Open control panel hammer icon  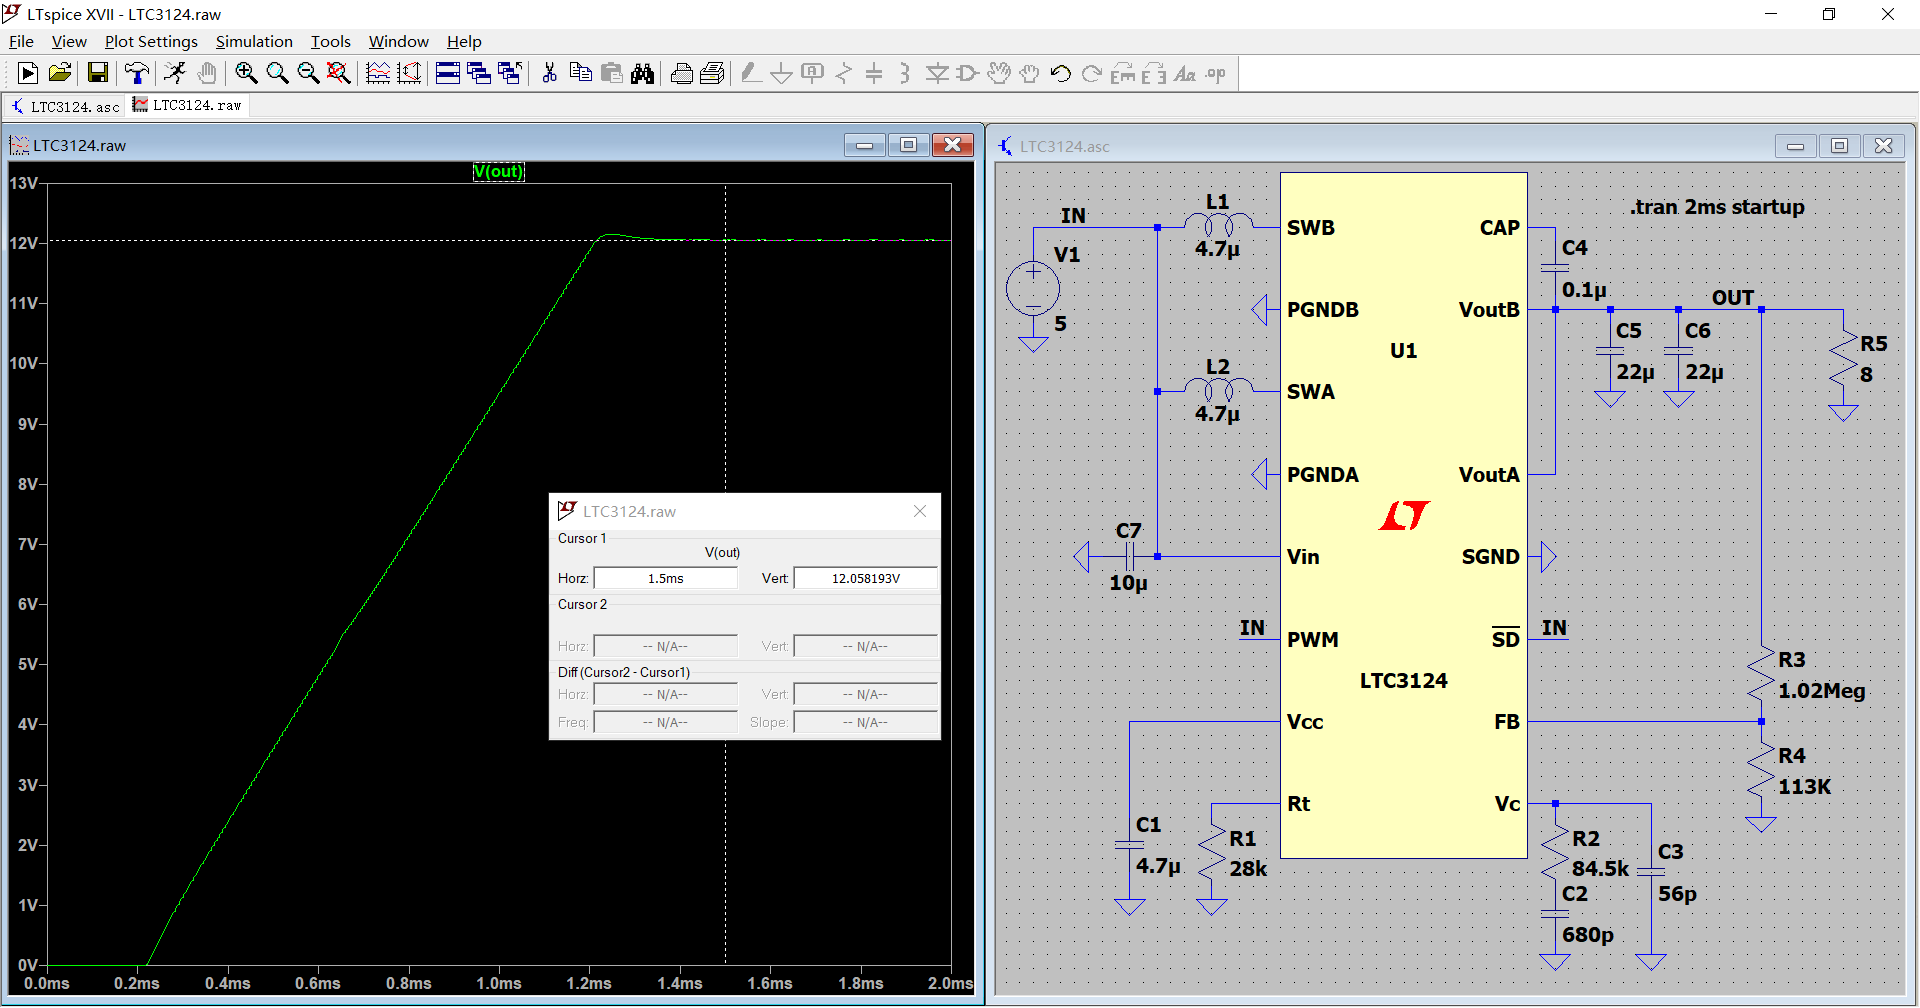pos(137,73)
